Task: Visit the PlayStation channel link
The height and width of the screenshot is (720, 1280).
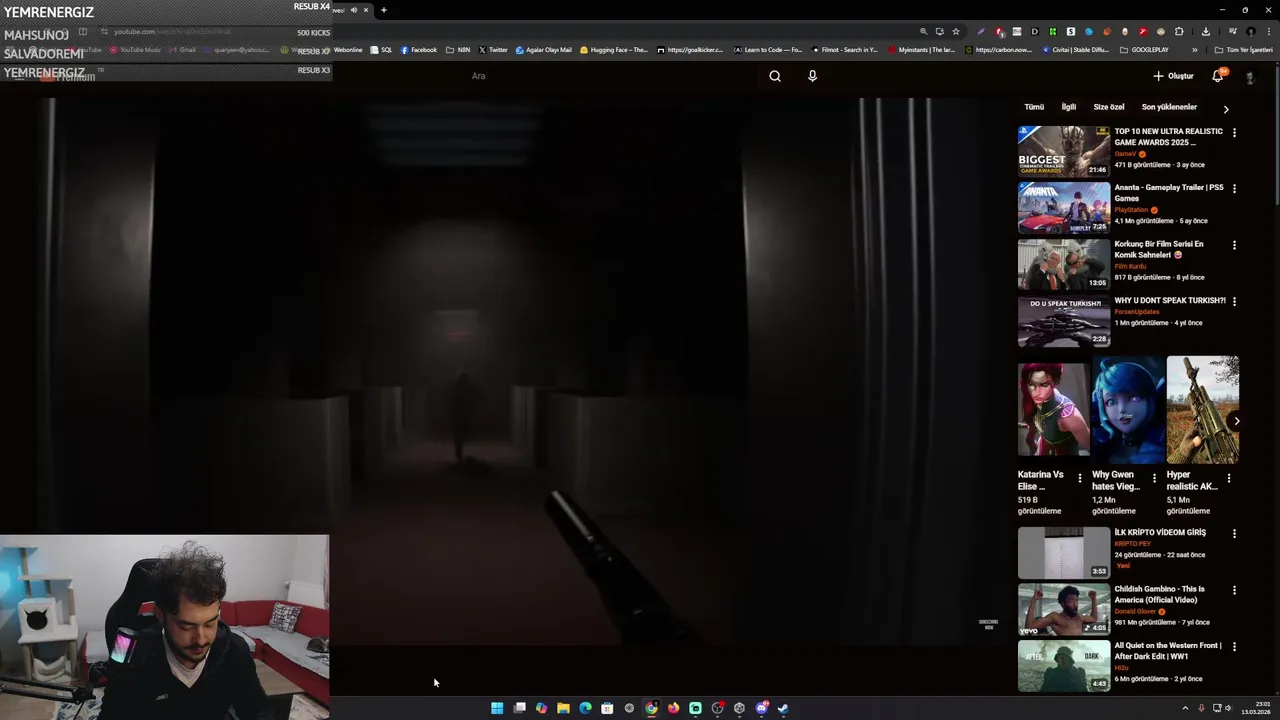Action: (x=1131, y=210)
